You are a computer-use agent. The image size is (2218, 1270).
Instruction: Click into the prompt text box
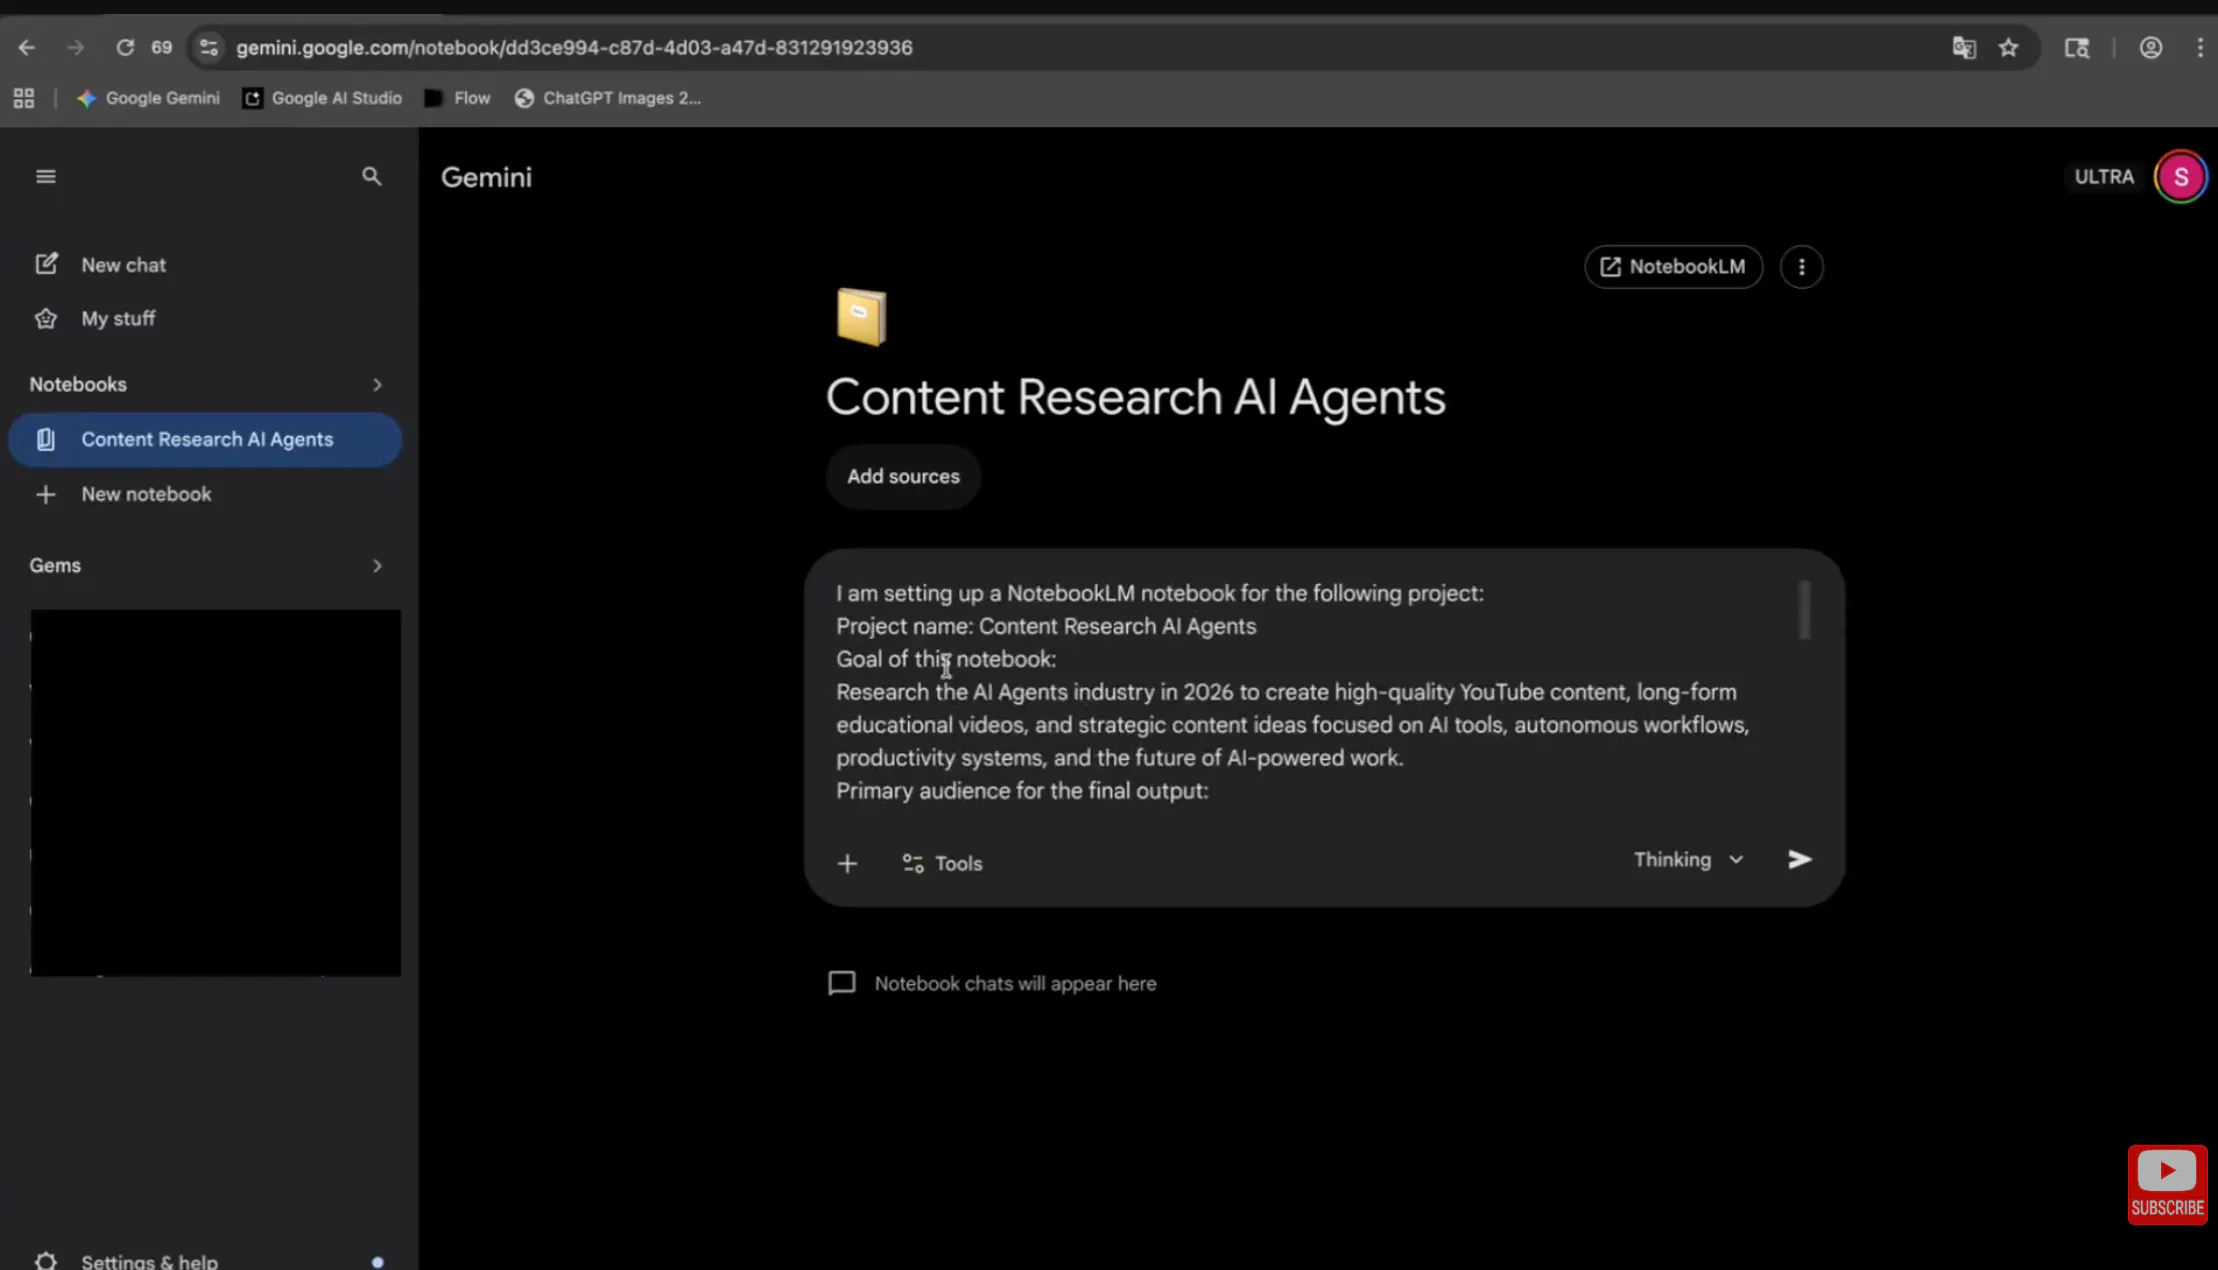pos(1310,692)
